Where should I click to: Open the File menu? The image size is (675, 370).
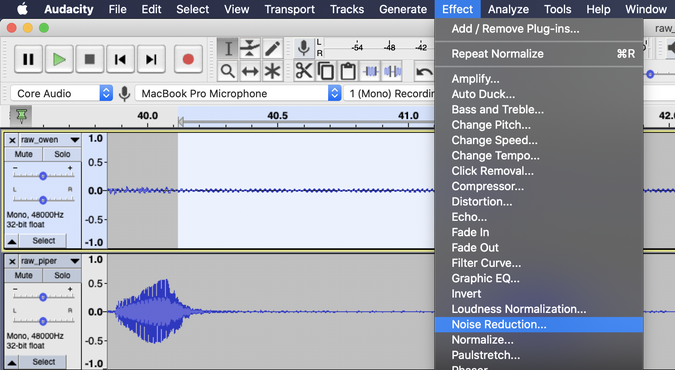click(x=118, y=9)
